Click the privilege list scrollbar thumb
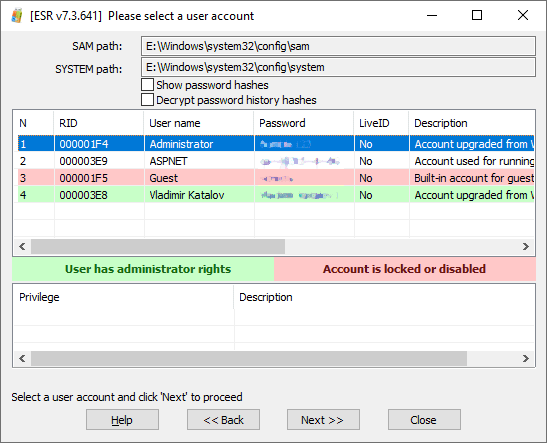 (x=249, y=359)
